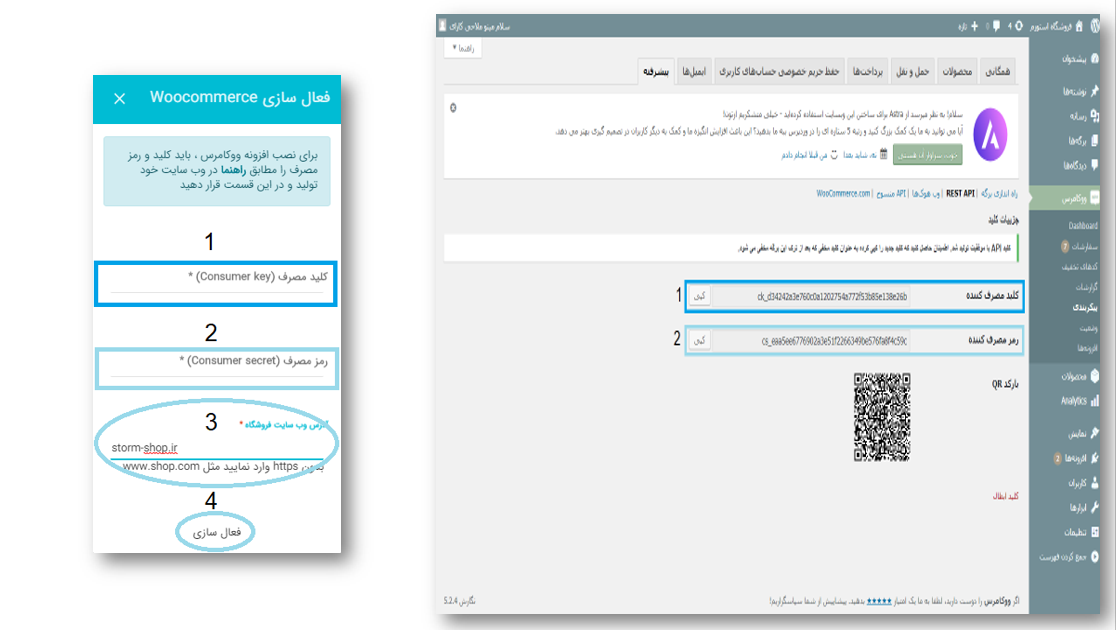Open تنظیمات settings in sidebar
This screenshot has width=1116, height=630.
[x=1080, y=532]
